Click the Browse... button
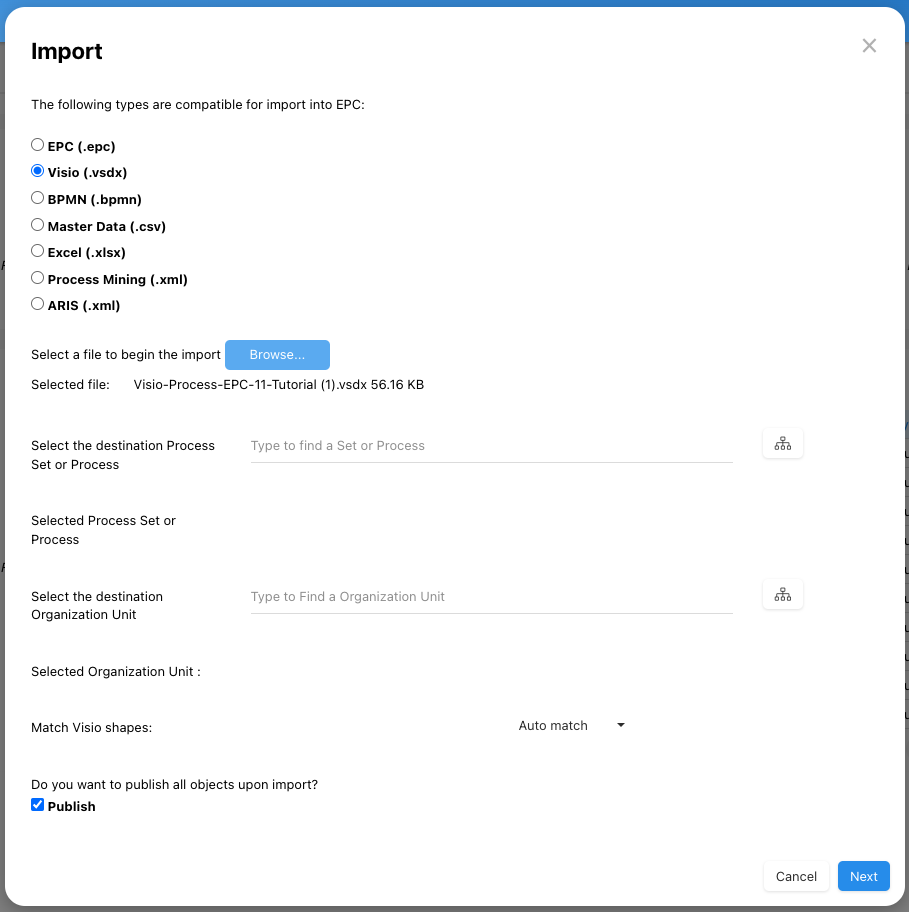Screen dimensions: 909x912 tap(277, 355)
